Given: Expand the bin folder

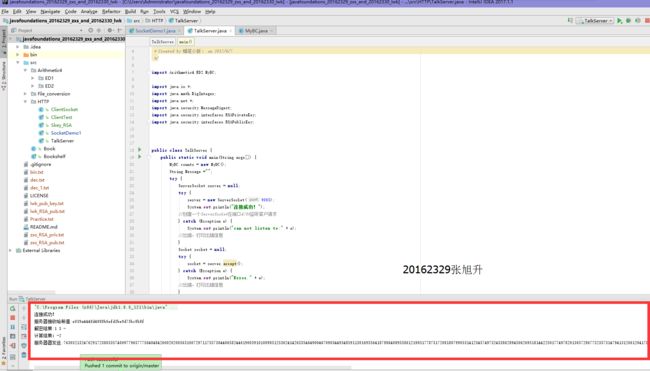Looking at the screenshot, I should point(18,55).
